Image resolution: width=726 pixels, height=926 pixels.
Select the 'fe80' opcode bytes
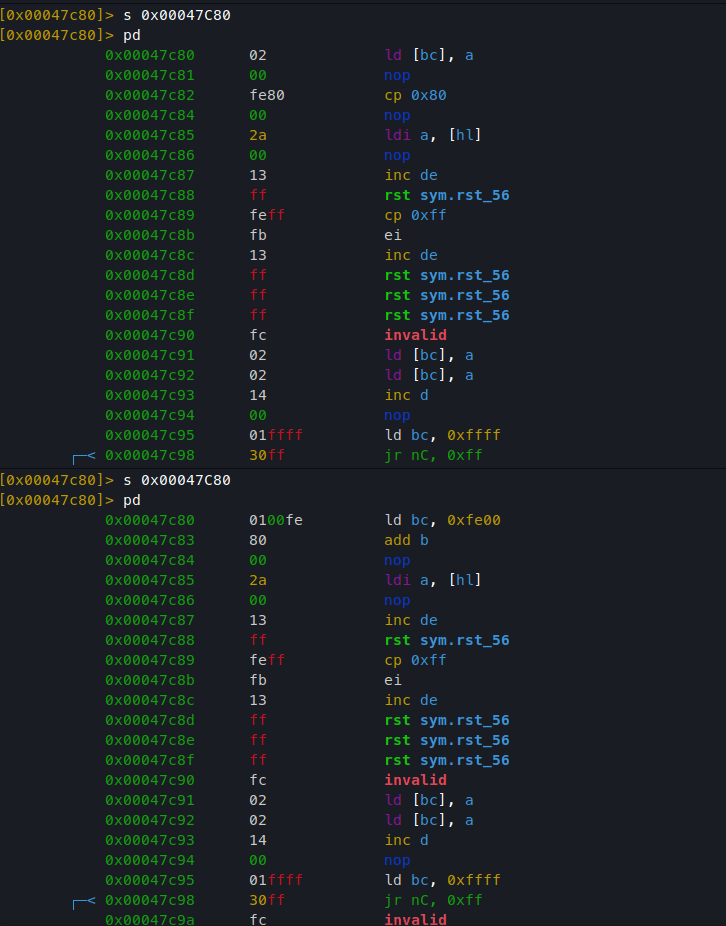coord(267,96)
